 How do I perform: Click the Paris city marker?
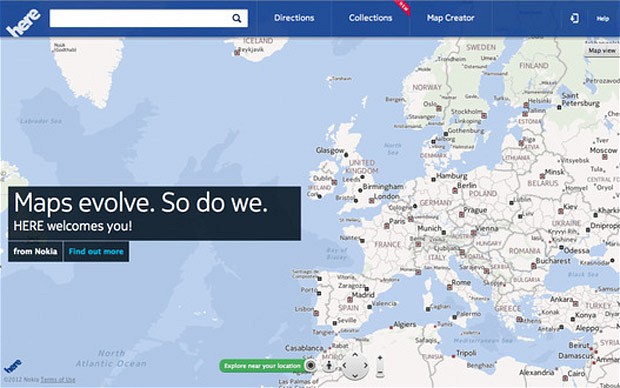[x=387, y=226]
